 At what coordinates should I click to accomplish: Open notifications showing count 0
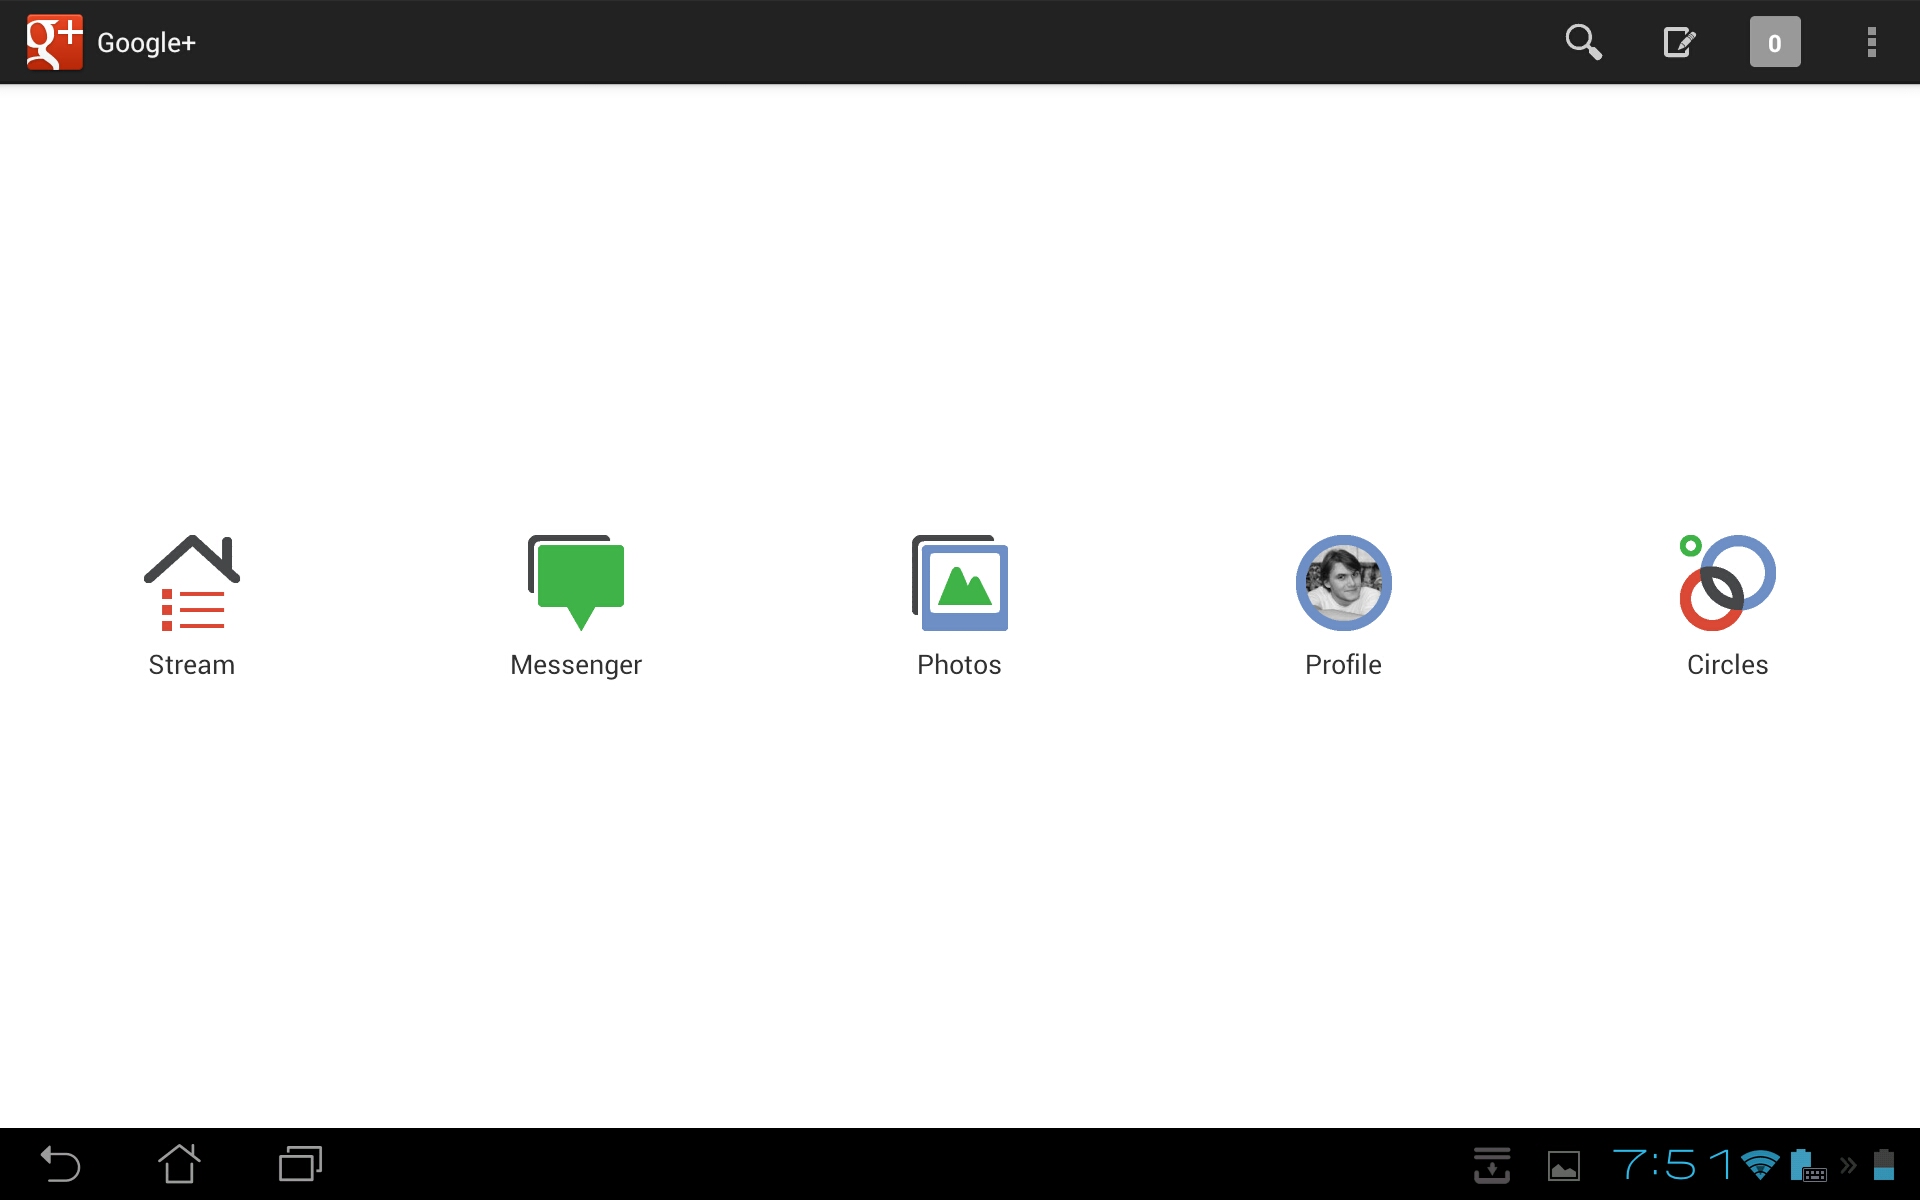(x=1774, y=42)
